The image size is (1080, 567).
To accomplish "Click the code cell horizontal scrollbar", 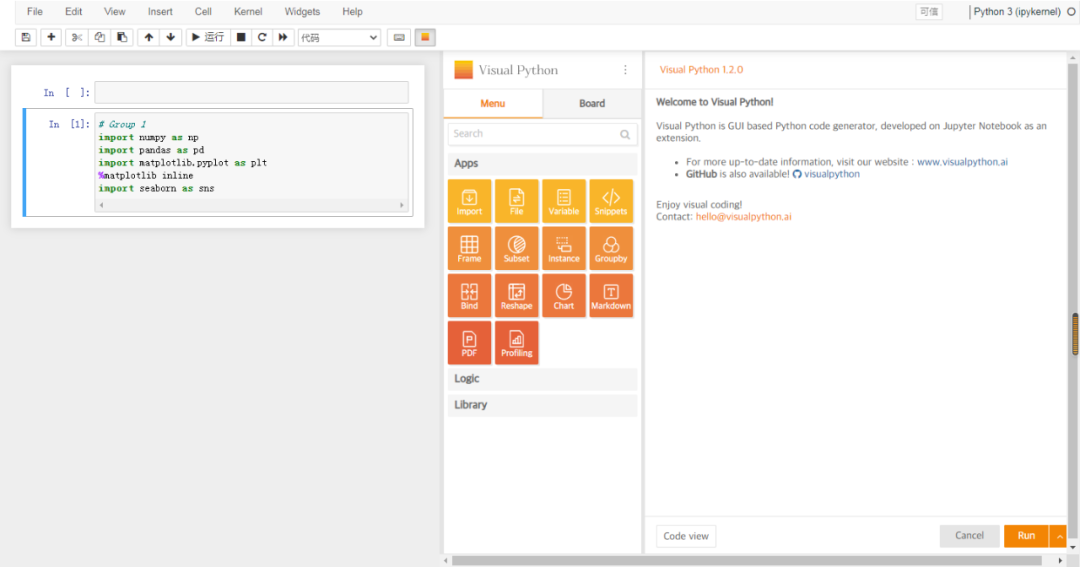I will click(251, 205).
